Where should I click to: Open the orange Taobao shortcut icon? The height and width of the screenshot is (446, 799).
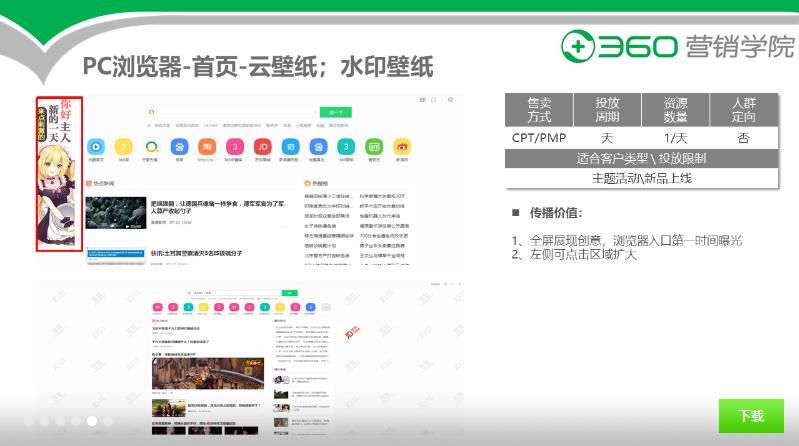point(207,147)
